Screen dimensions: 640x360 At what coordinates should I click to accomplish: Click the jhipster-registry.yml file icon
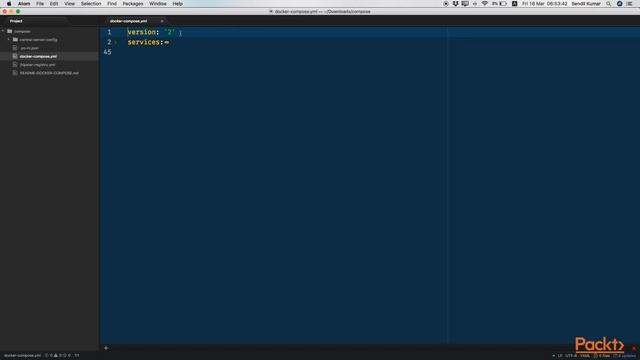coord(15,64)
